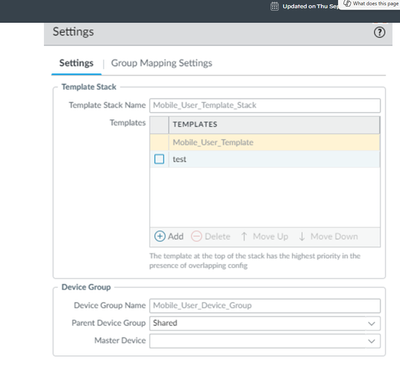The image size is (400, 369).
Task: Expand the Master Device dropdown arrow
Action: pyautogui.click(x=371, y=341)
